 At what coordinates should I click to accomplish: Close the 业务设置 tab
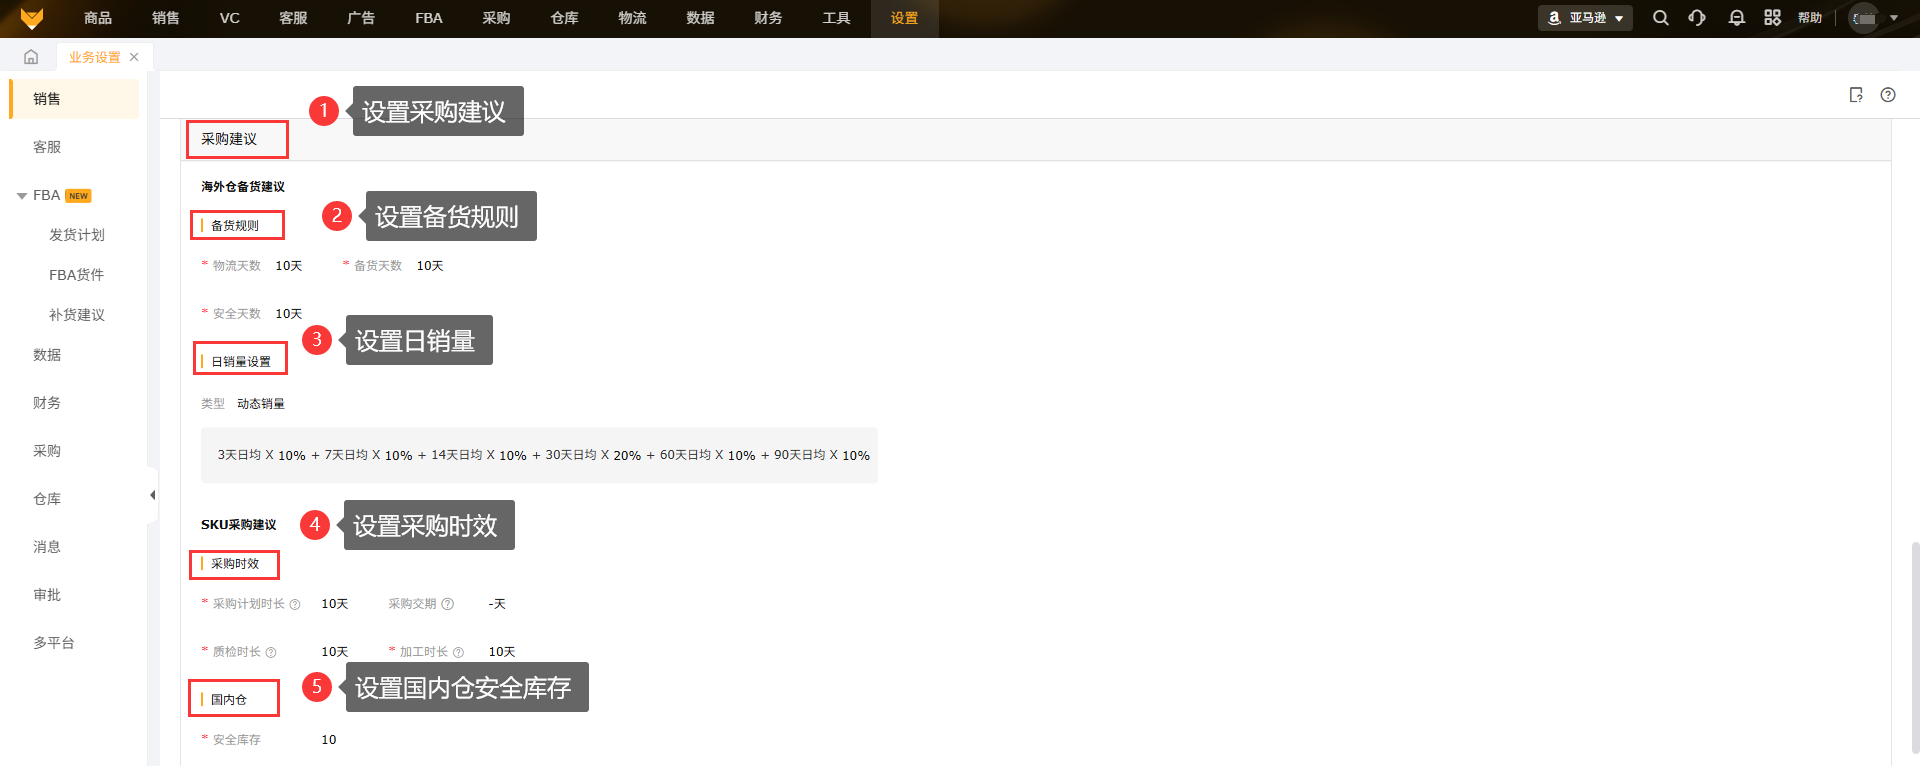point(134,57)
